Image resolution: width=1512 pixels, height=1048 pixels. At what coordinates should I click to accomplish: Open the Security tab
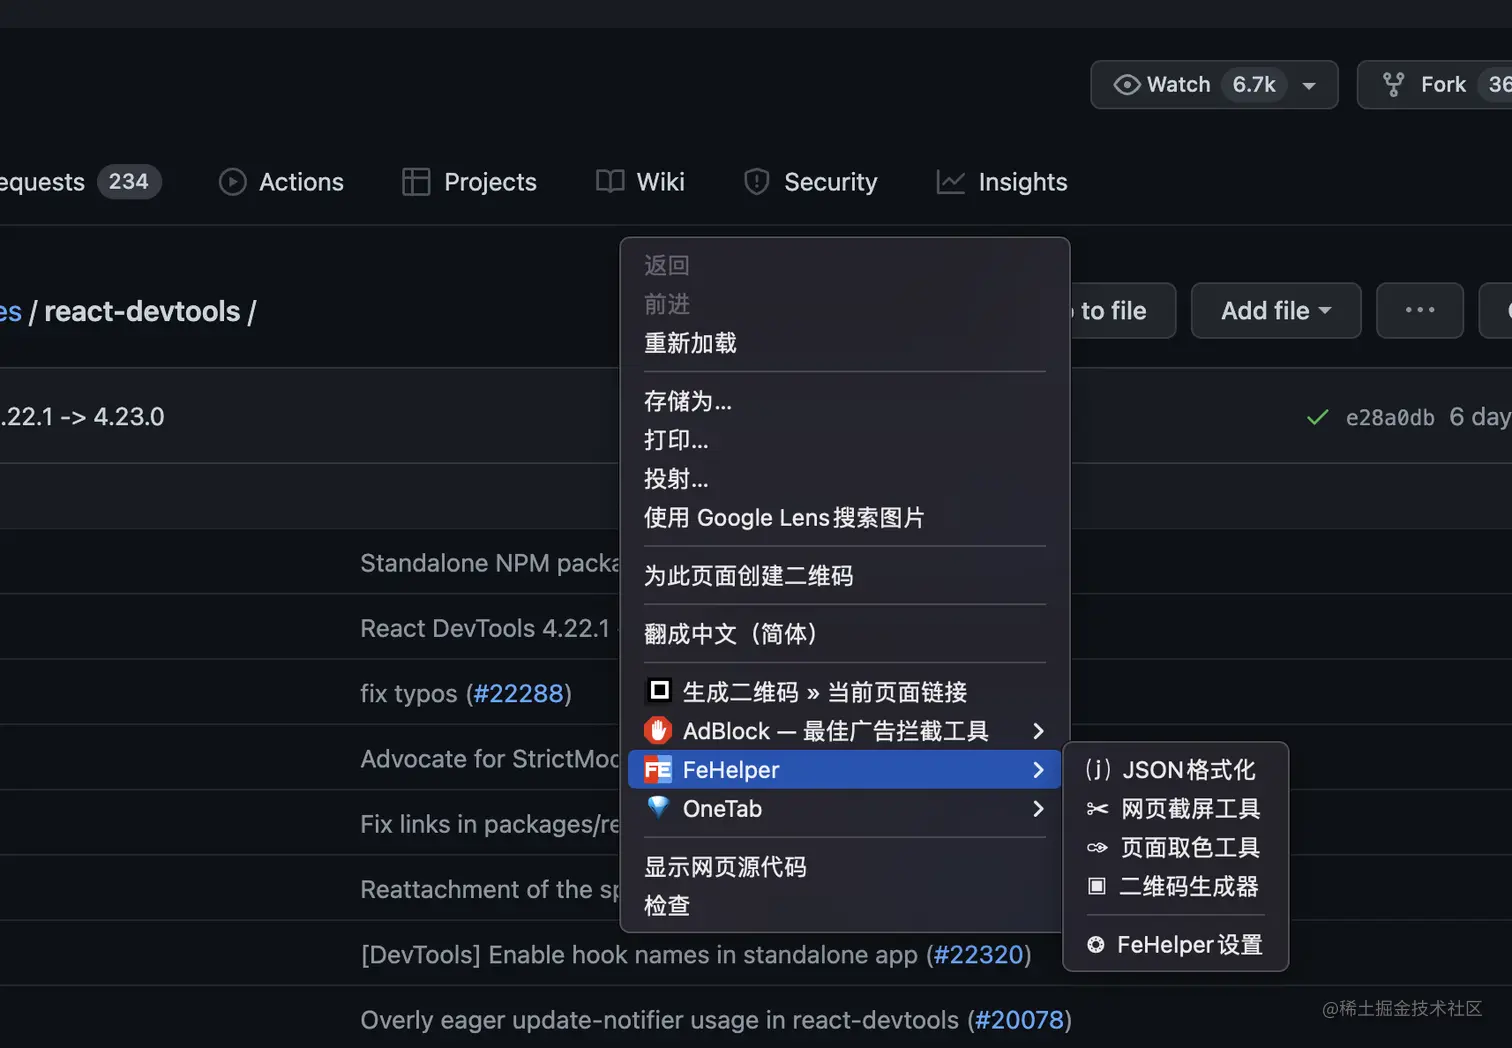point(811,182)
